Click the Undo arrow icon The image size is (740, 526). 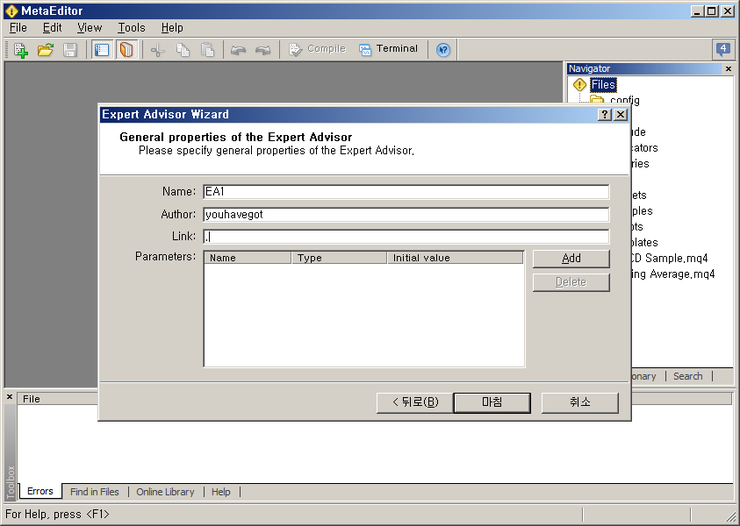[238, 50]
